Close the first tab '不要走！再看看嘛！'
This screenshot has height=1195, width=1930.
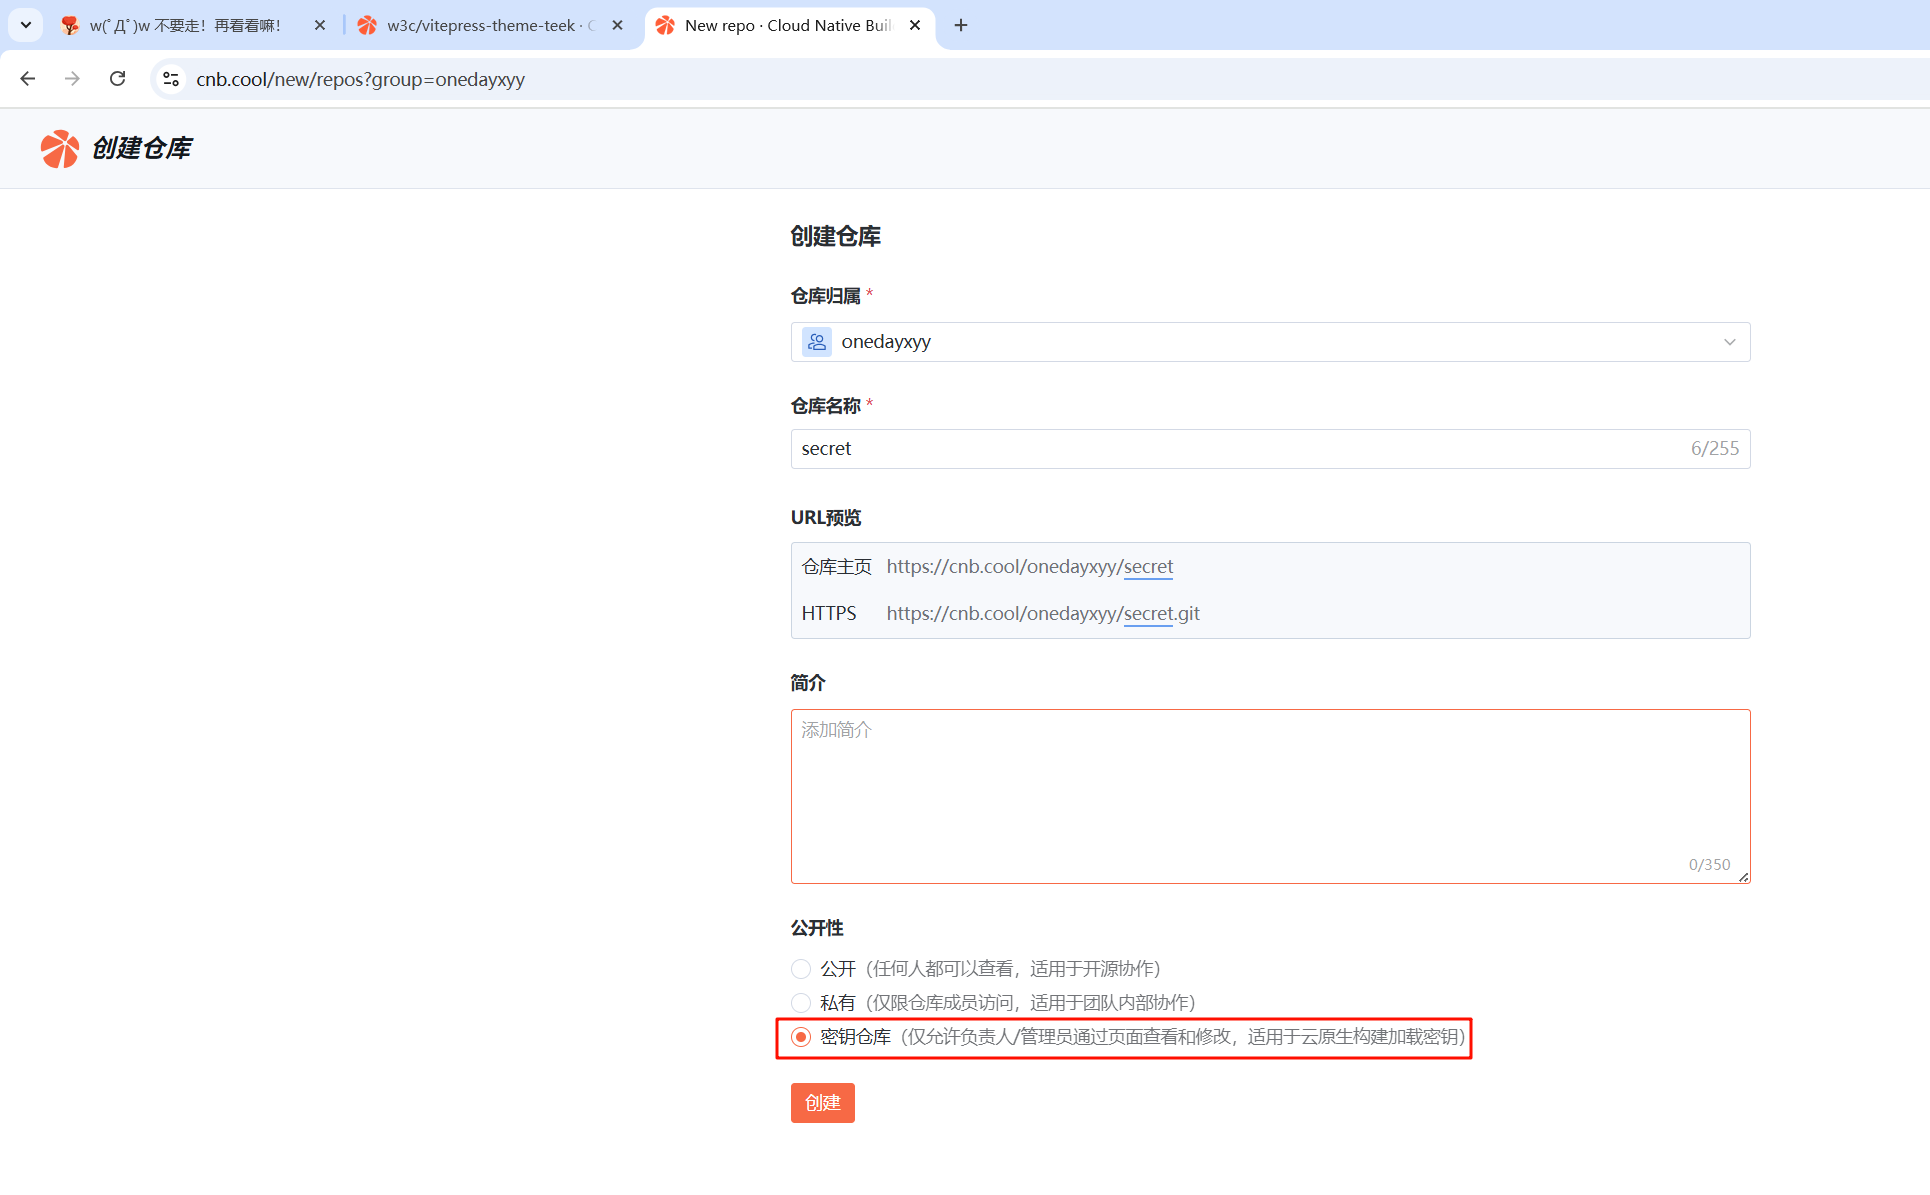point(320,25)
